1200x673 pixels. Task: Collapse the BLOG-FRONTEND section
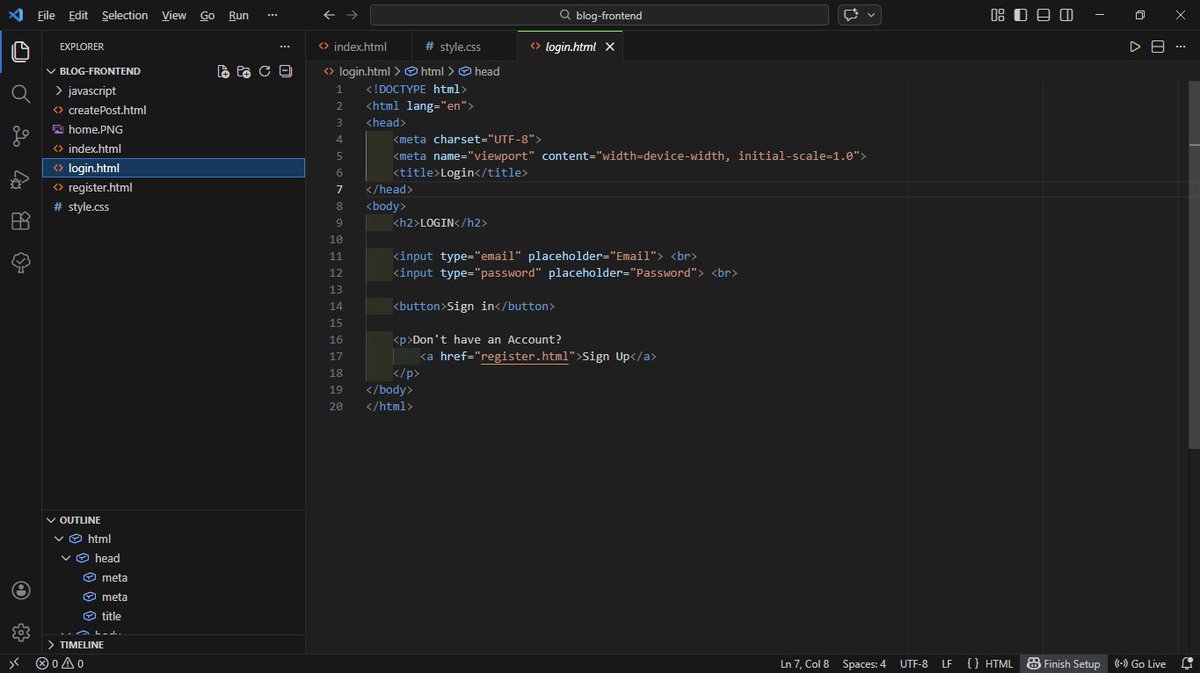[52, 71]
